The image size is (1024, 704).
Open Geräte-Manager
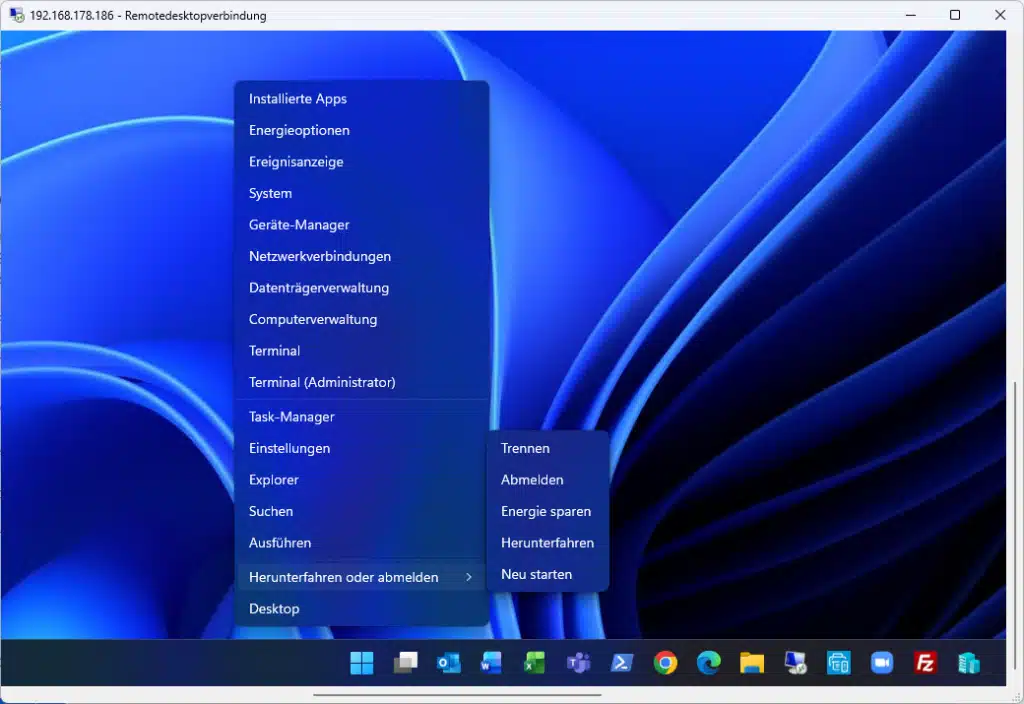pos(361,225)
